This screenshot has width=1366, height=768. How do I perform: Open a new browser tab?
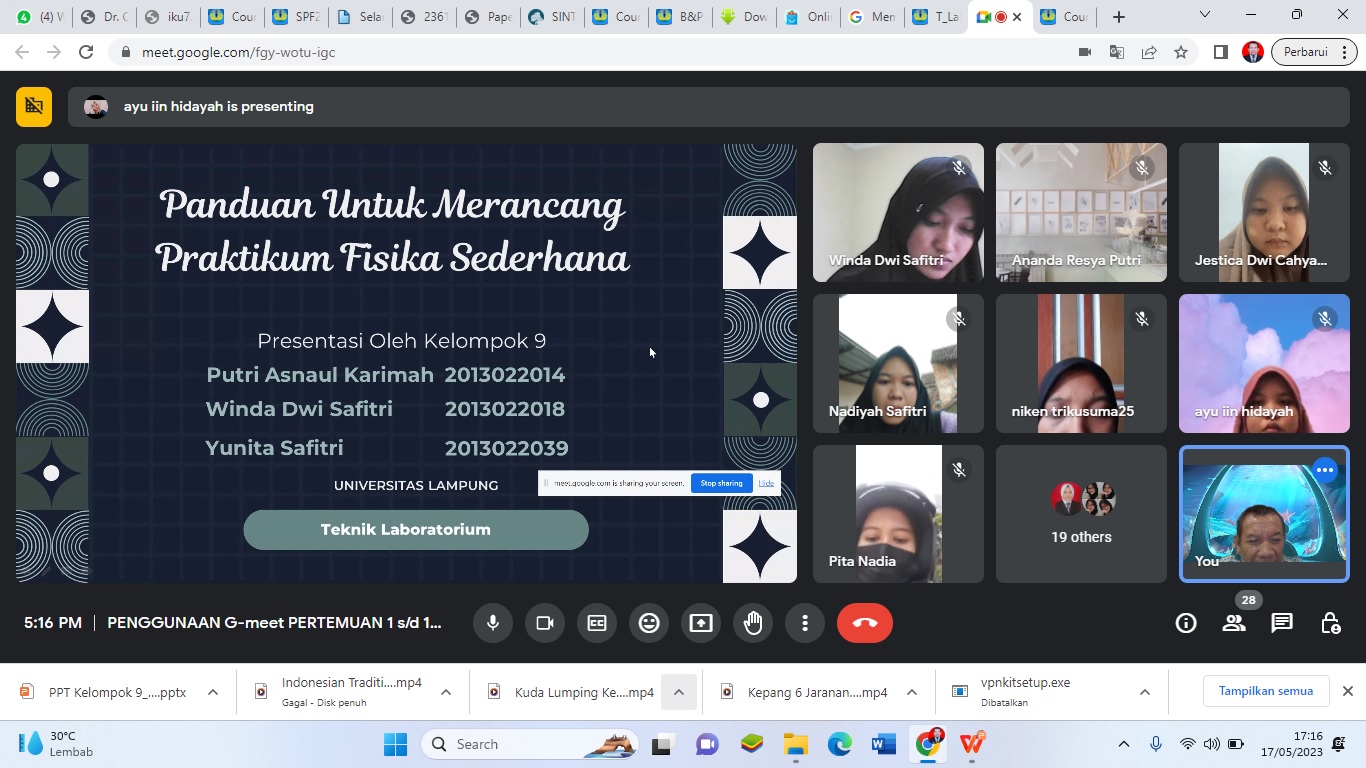click(1119, 17)
